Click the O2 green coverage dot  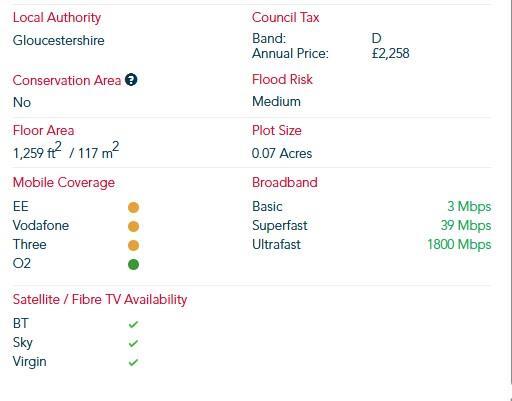click(133, 264)
